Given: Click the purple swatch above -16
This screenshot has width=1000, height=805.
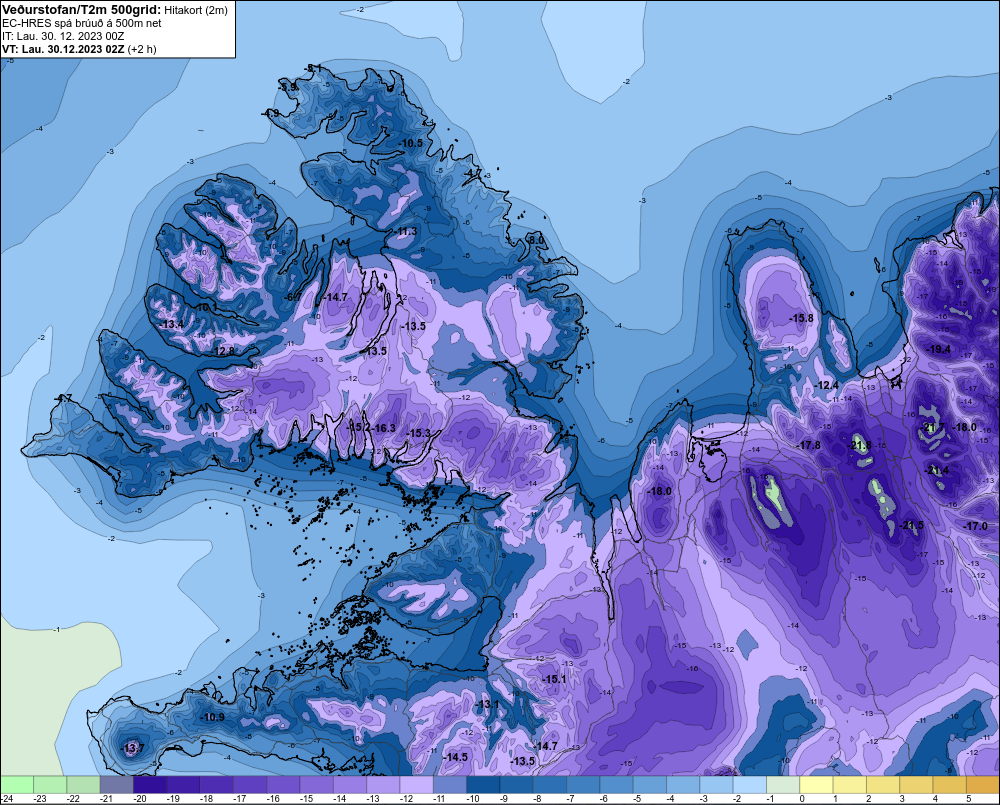Looking at the screenshot, I should coord(283,784).
